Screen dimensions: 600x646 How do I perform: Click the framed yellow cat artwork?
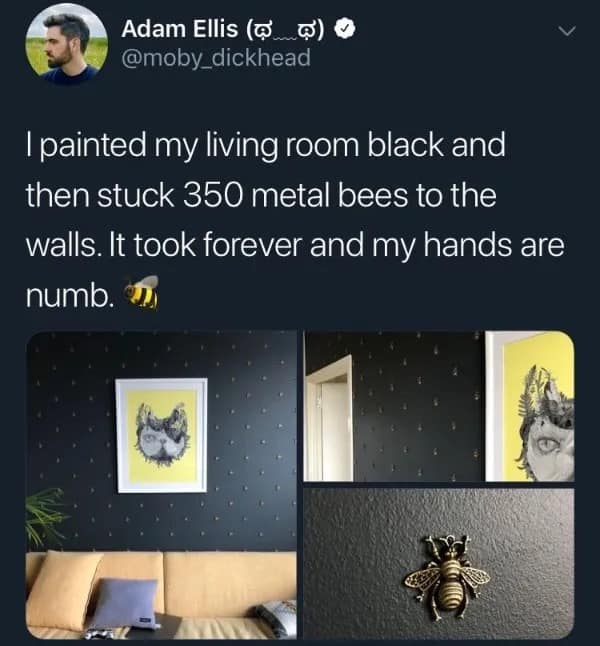[162, 435]
